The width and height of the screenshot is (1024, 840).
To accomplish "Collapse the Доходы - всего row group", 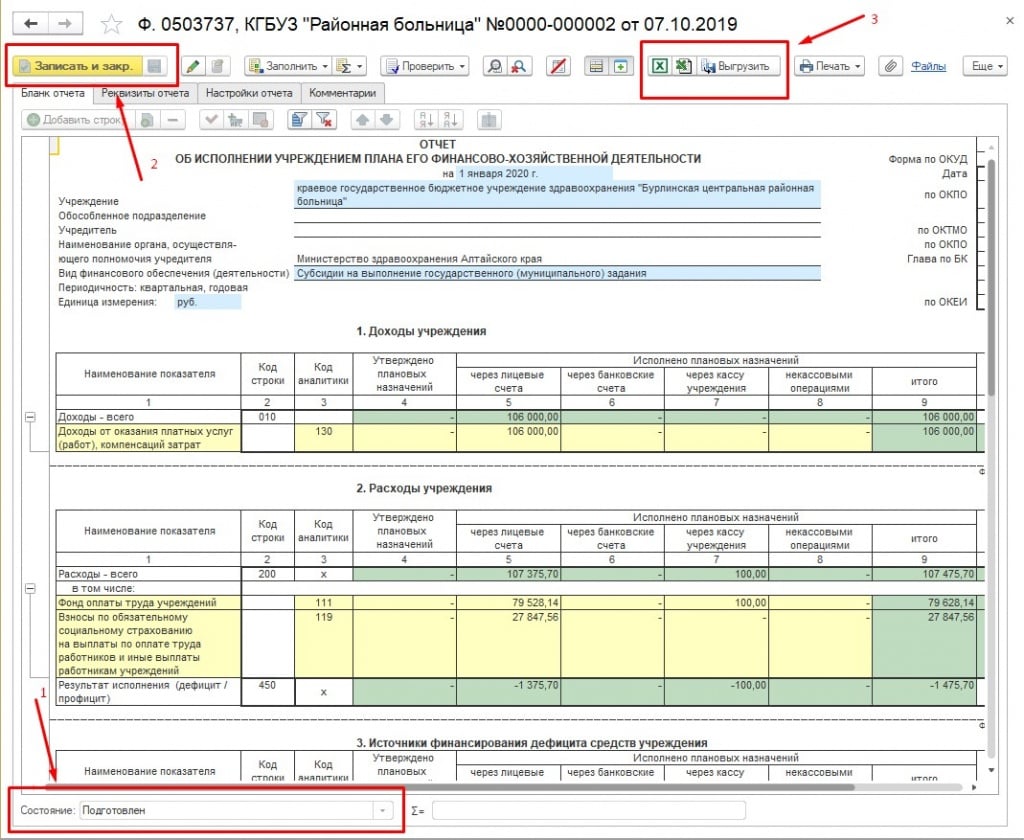I will click(30, 416).
